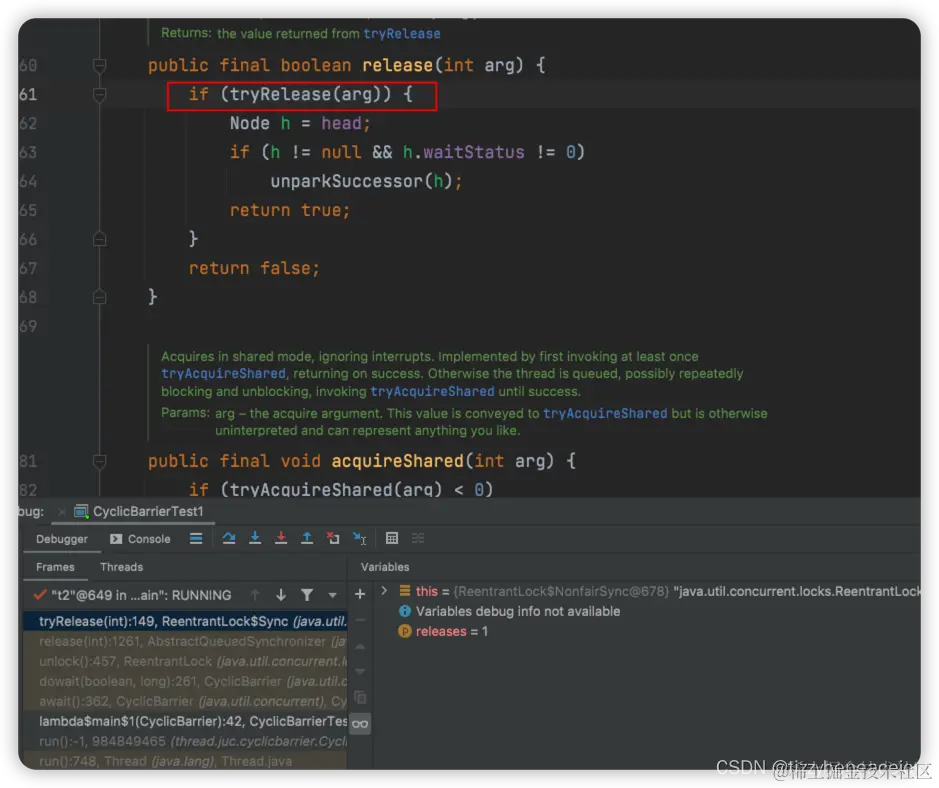Click tryAcquireShared link before 'until success'
The width and height of the screenshot is (939, 788).
[x=432, y=392]
